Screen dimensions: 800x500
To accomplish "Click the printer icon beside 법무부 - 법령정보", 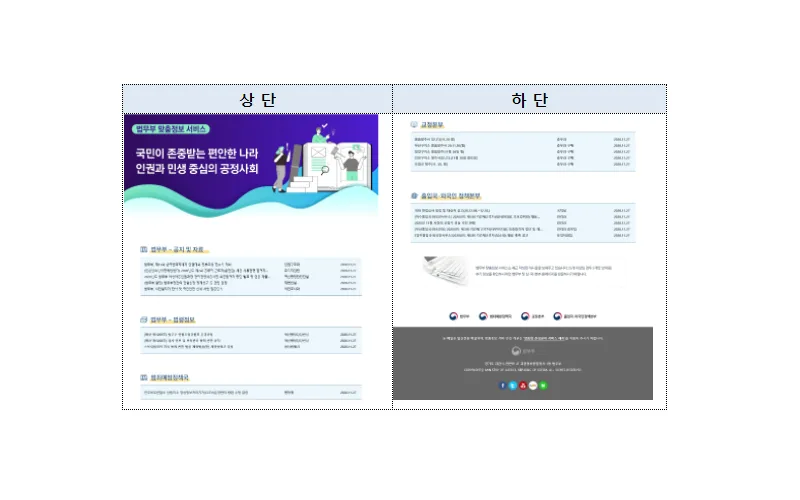I will click(144, 320).
